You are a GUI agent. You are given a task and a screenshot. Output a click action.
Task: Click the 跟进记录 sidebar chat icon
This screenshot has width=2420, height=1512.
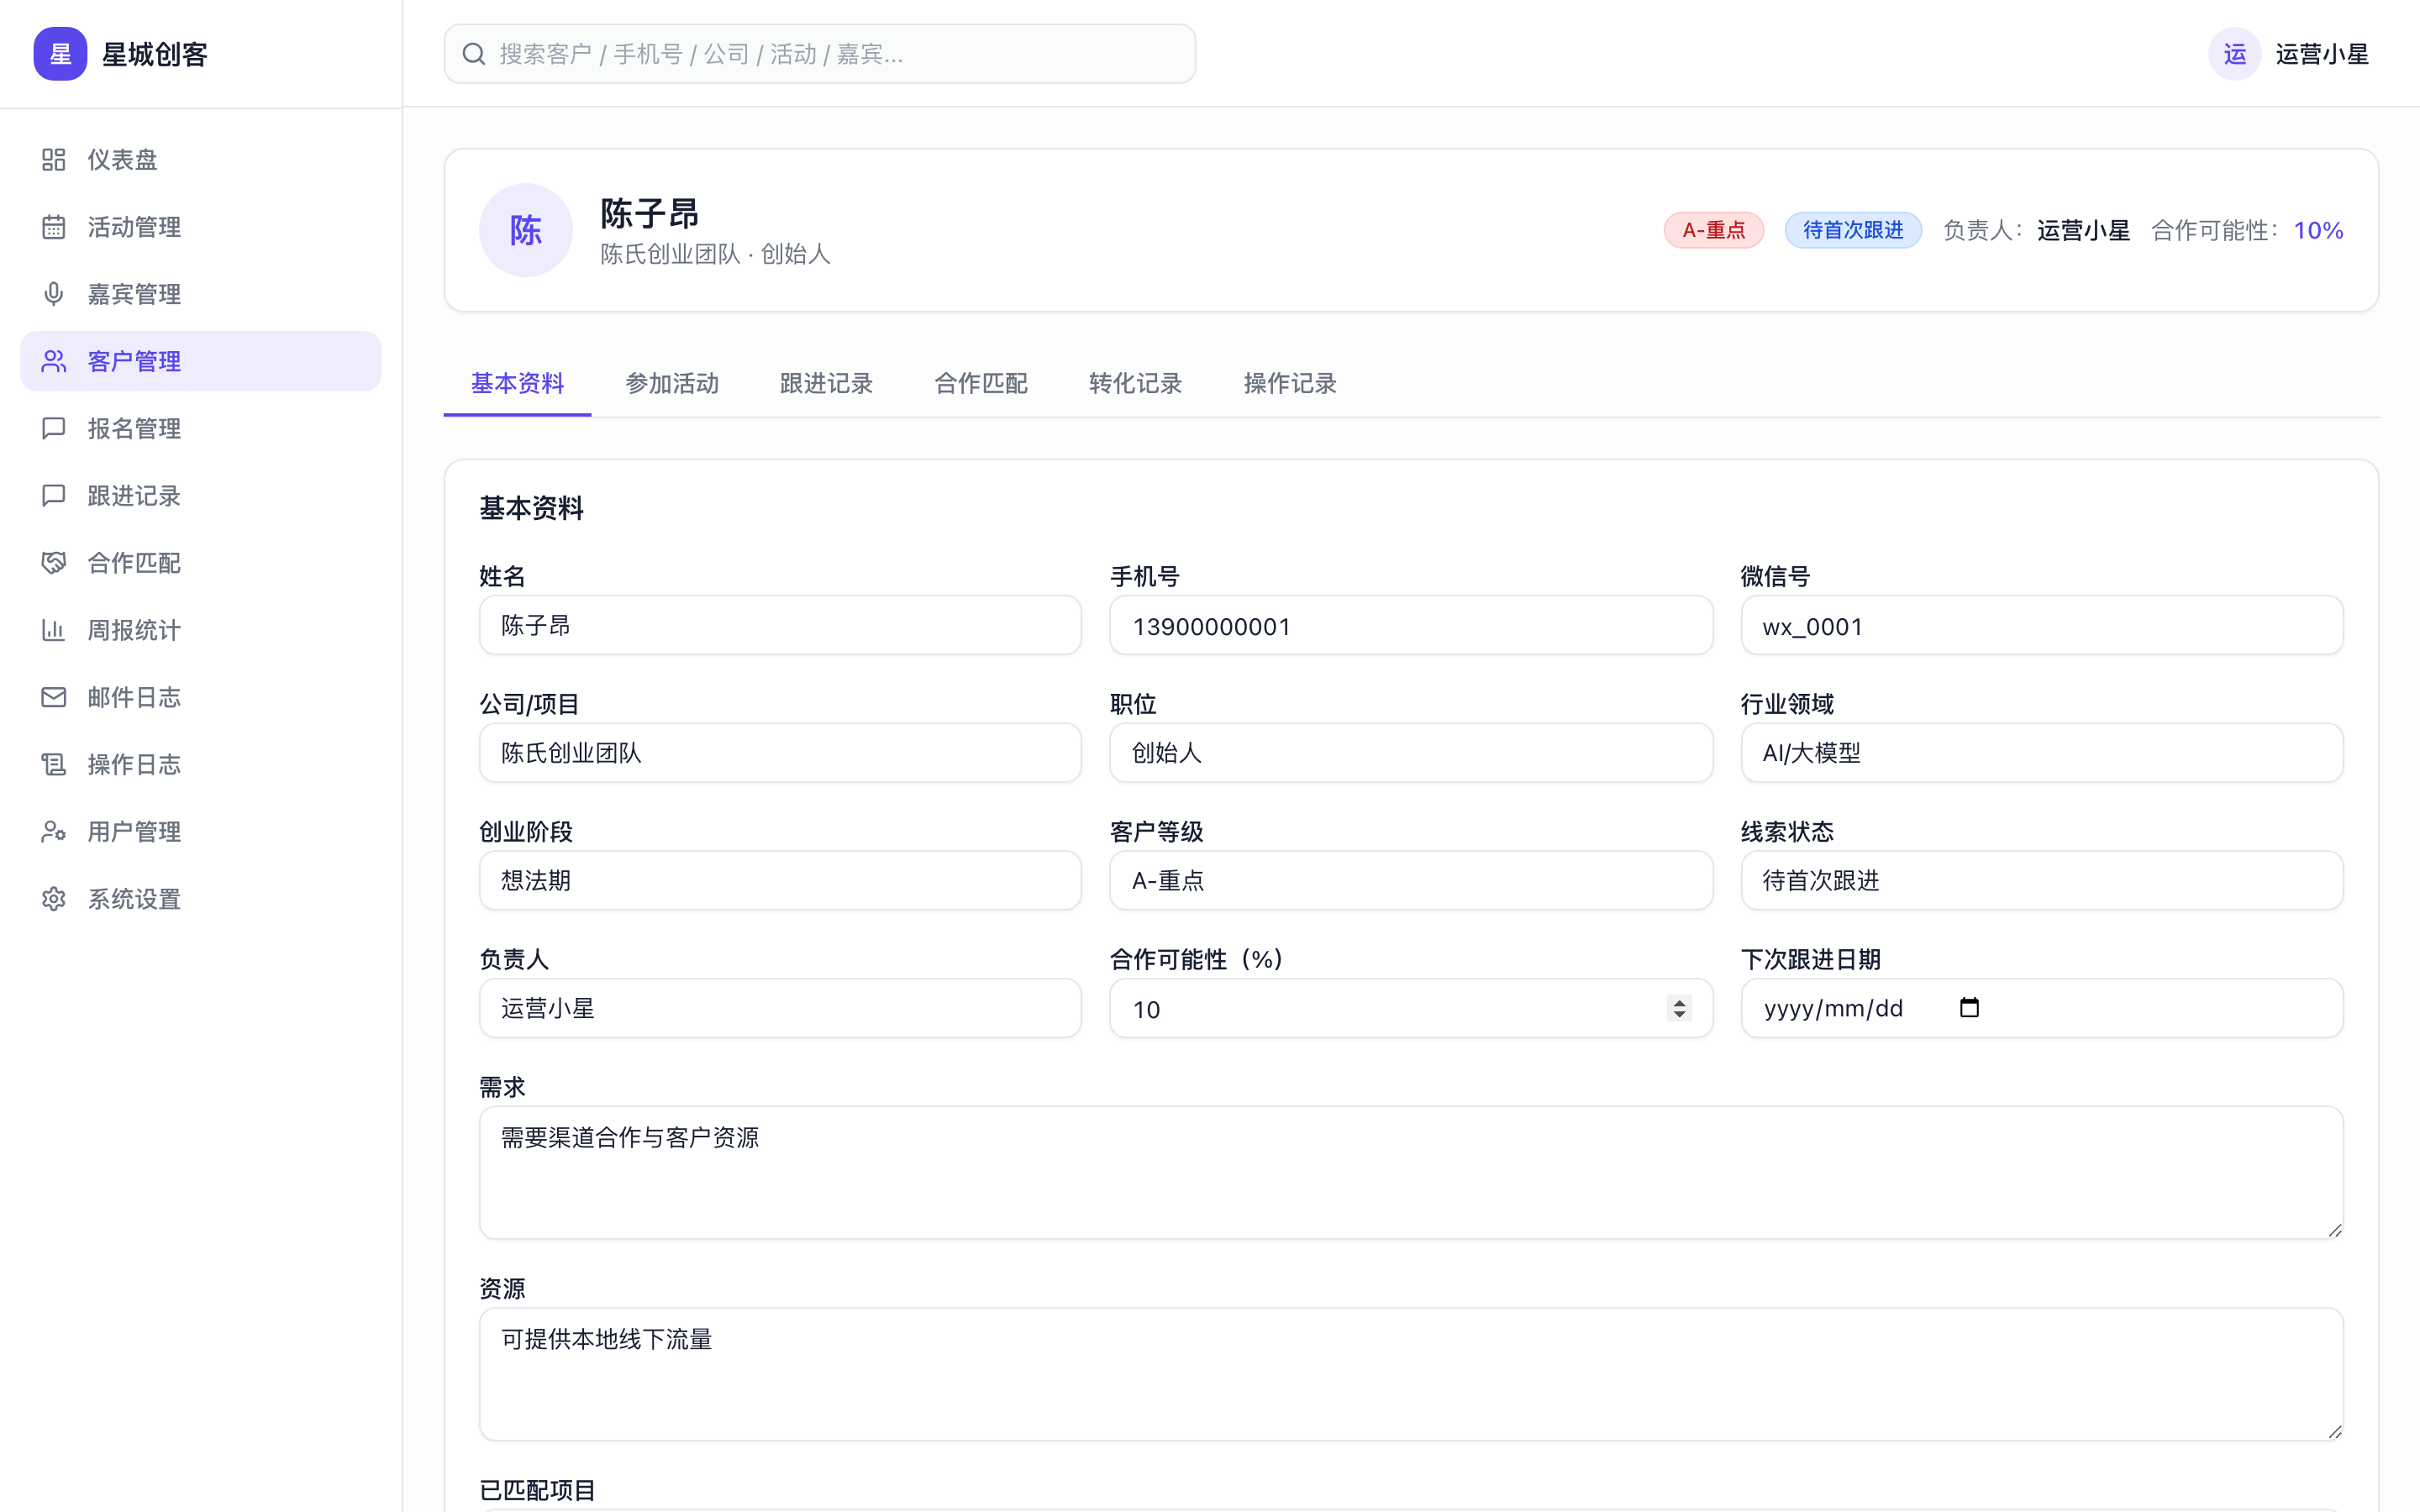54,496
